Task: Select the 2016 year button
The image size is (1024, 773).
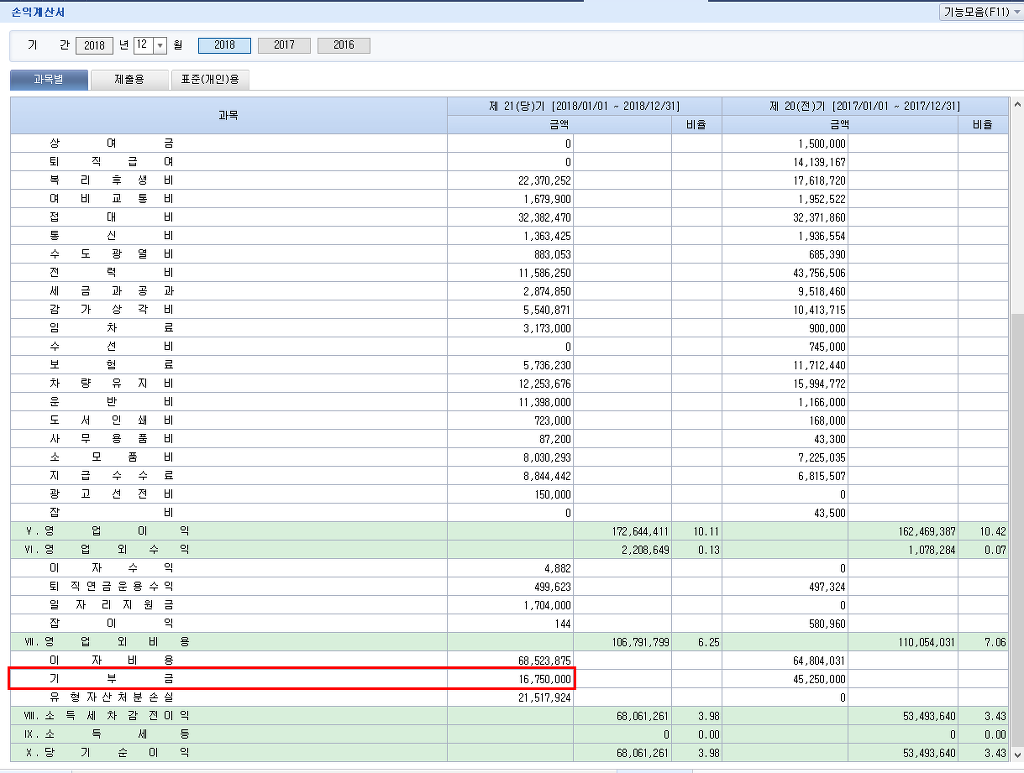Action: (344, 46)
